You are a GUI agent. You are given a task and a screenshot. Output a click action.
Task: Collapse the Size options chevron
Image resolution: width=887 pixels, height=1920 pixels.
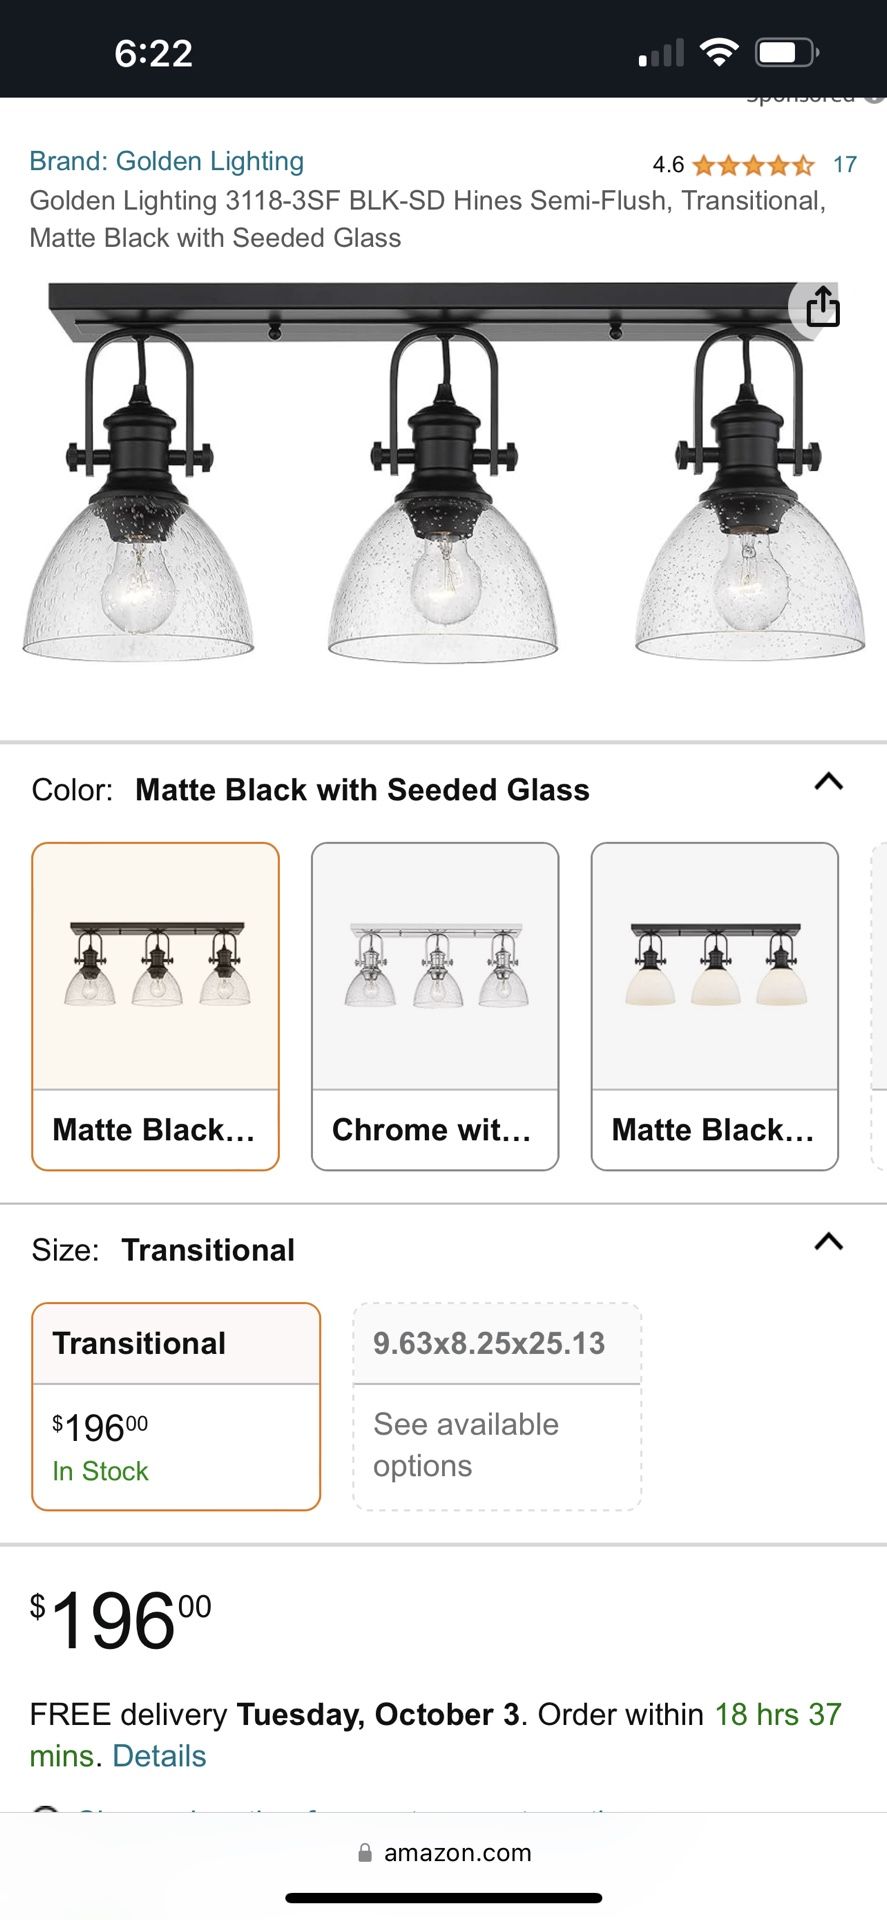click(829, 1242)
